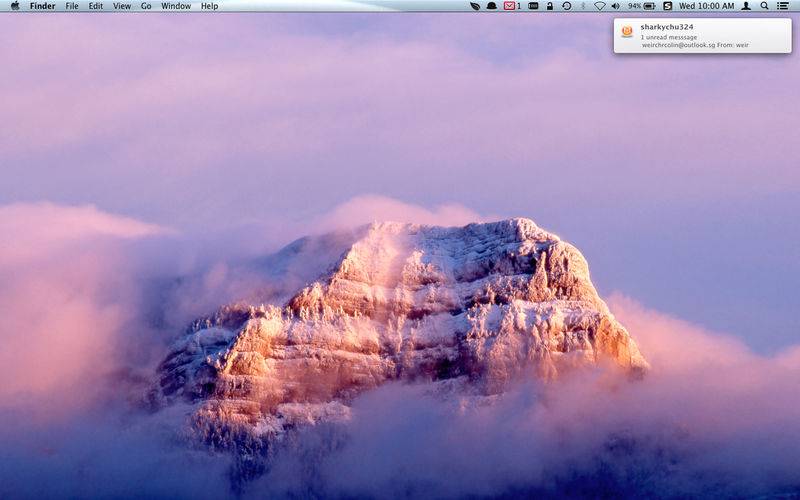The image size is (800, 500).
Task: Click the volume speaker icon
Action: (616, 6)
